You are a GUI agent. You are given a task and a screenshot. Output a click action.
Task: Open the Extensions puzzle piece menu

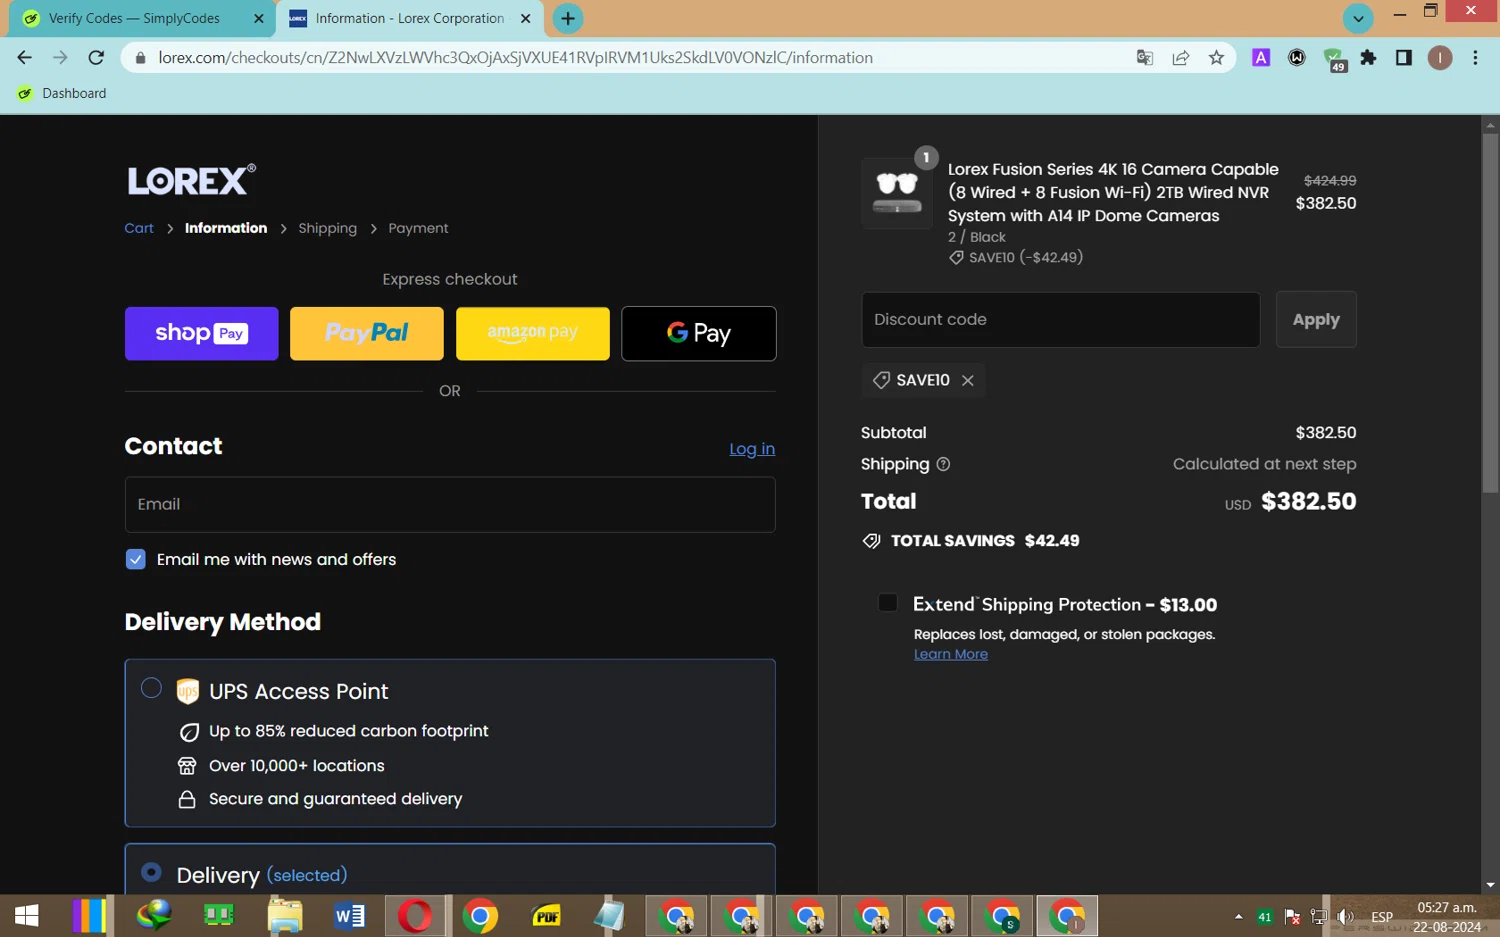[x=1368, y=58]
